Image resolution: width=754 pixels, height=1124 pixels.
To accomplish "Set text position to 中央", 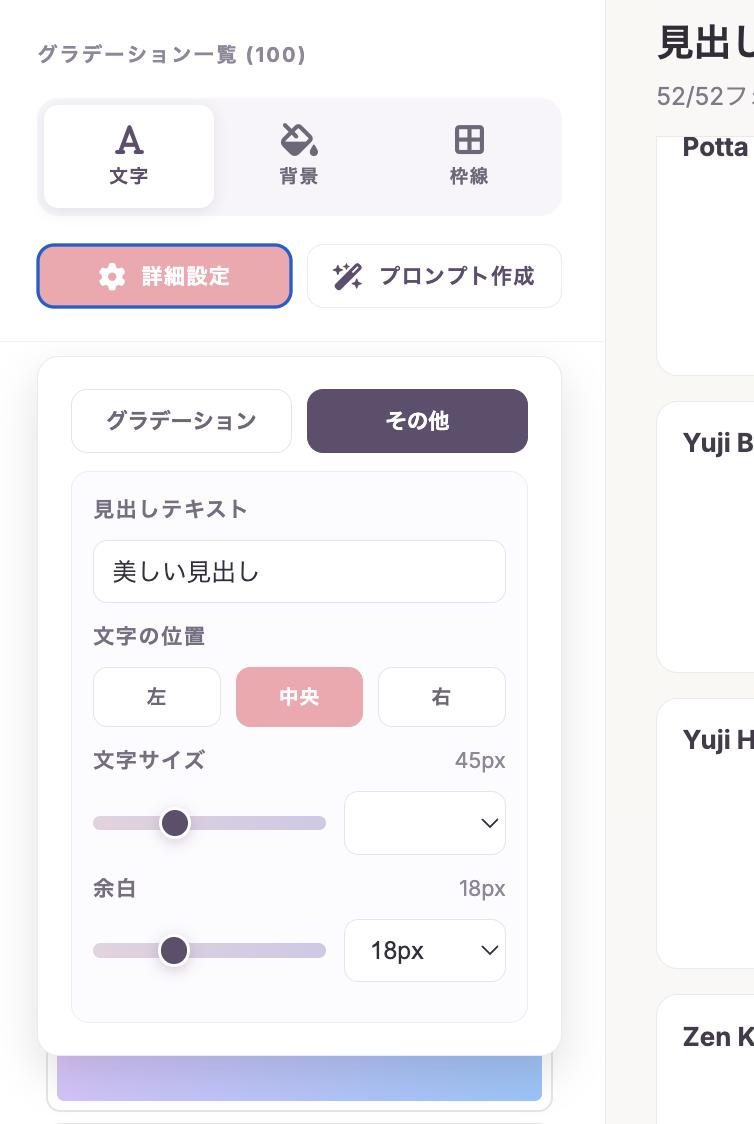I will pyautogui.click(x=299, y=697).
